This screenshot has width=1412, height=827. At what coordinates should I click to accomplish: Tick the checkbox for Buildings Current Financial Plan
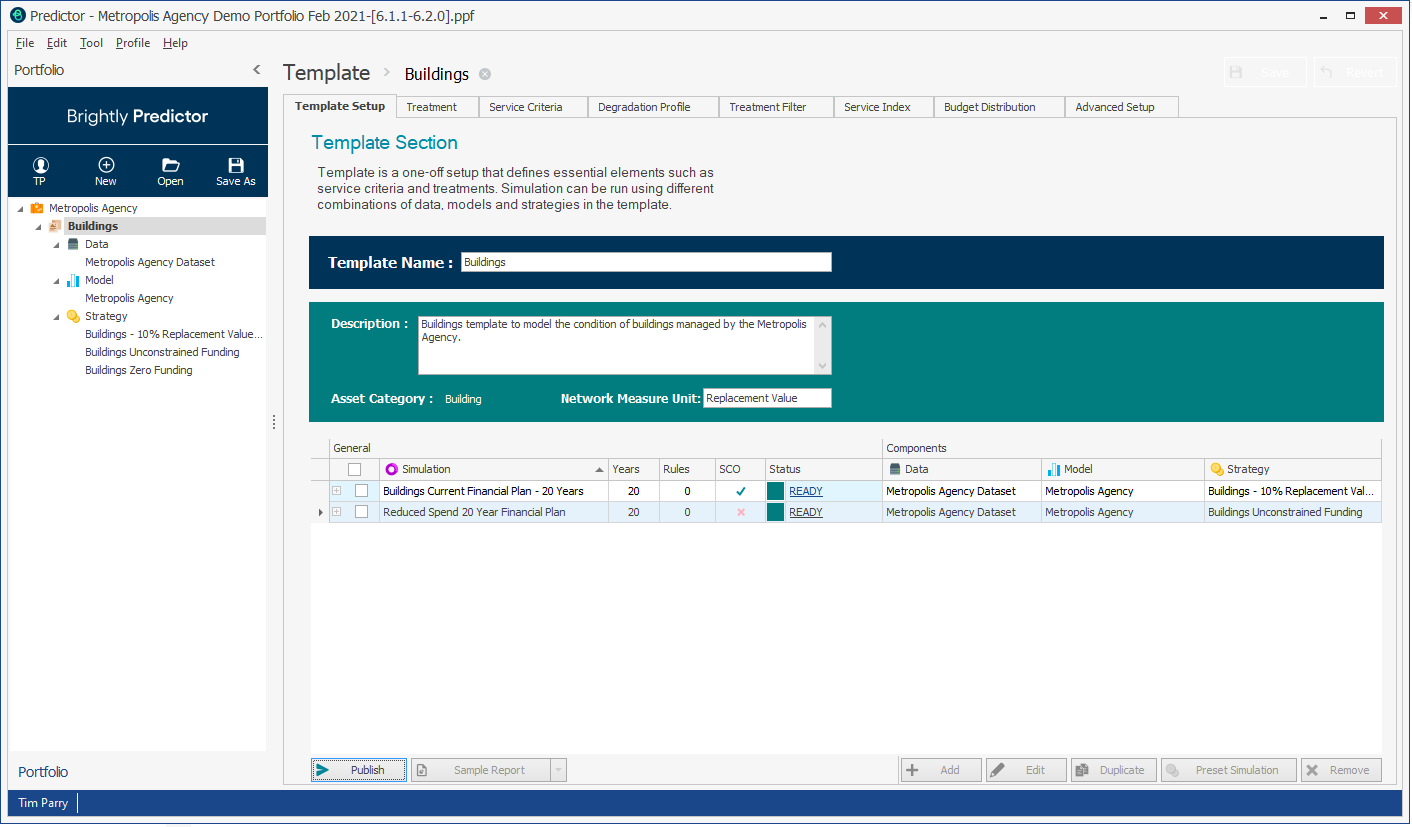pyautogui.click(x=361, y=491)
